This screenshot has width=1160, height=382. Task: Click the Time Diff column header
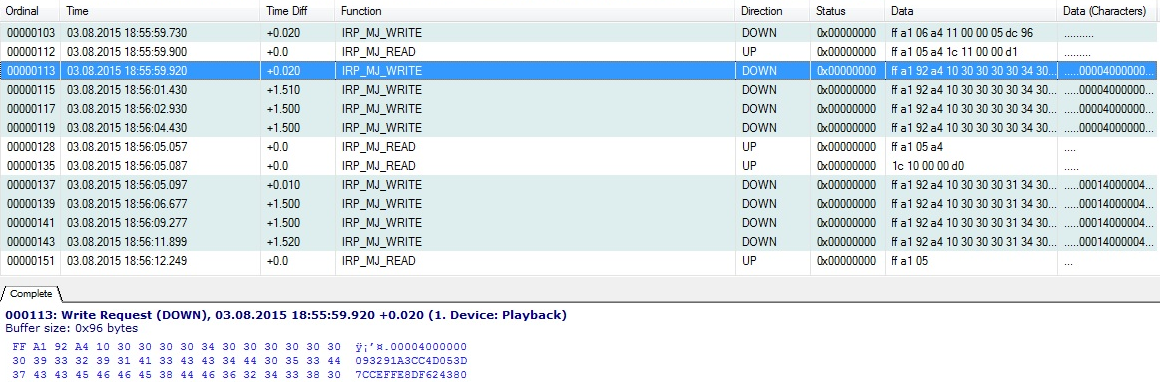pos(297,11)
